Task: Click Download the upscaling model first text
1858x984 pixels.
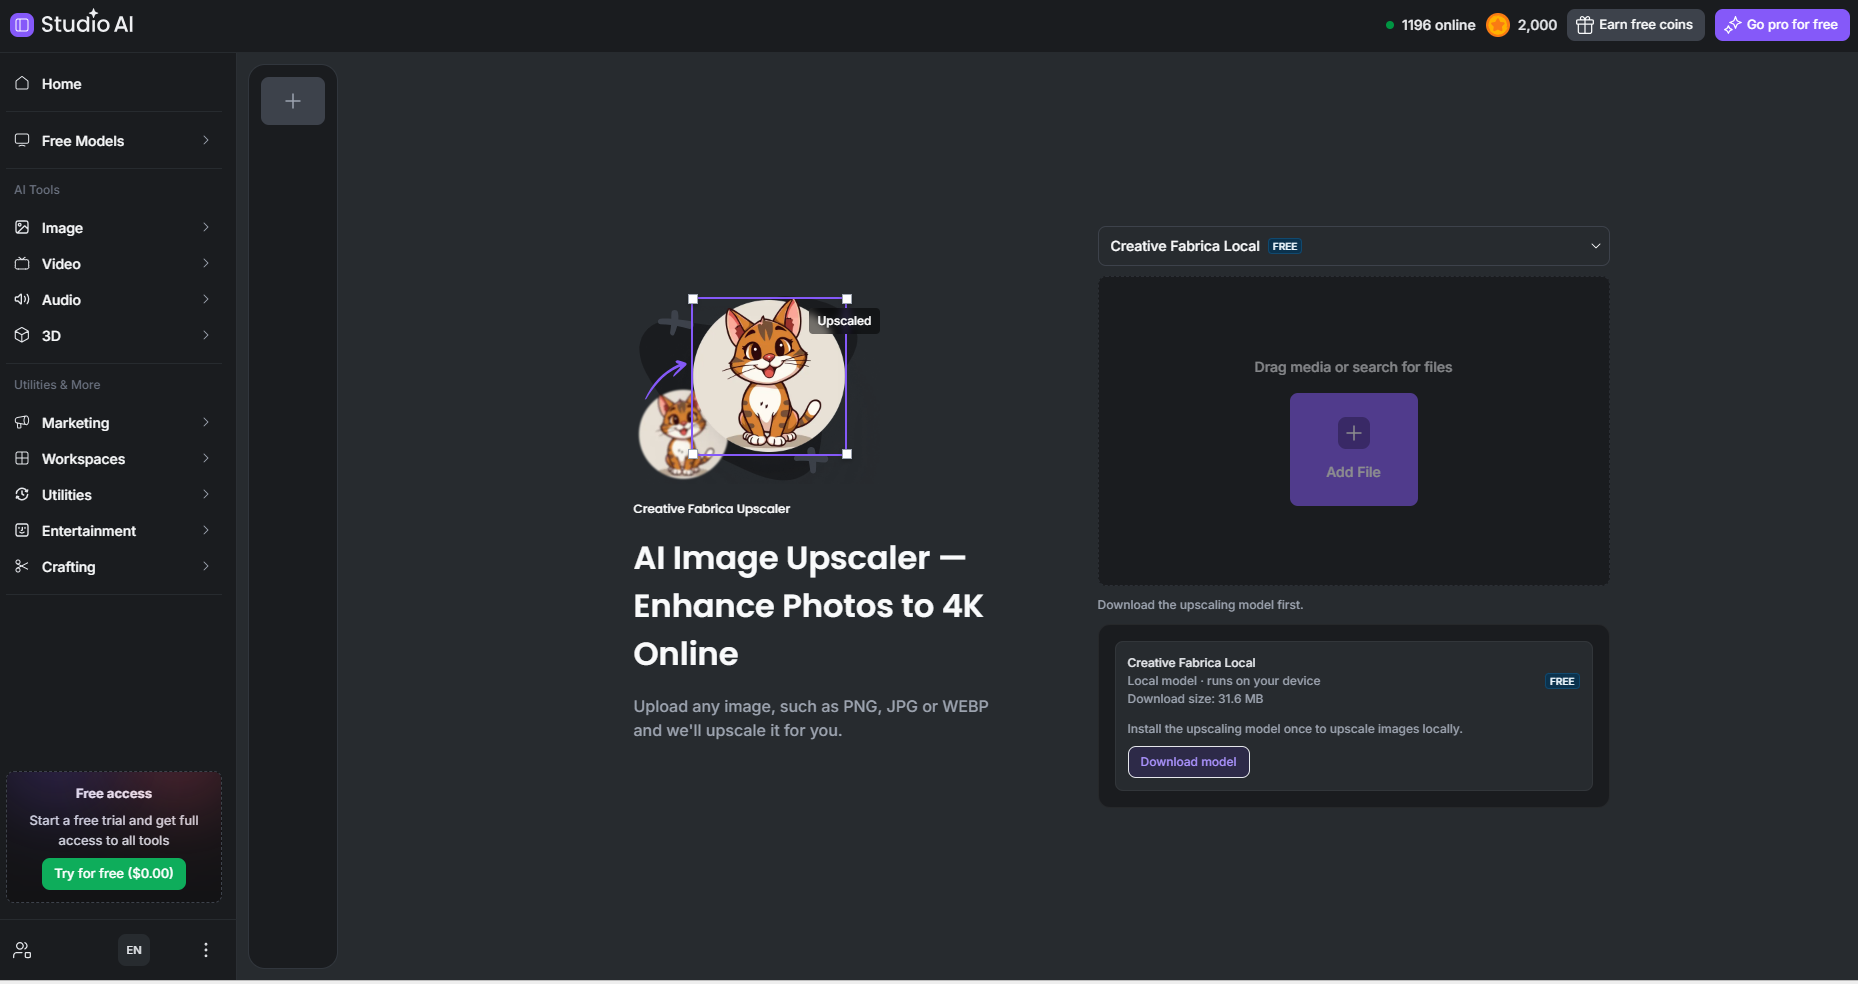Action: pyautogui.click(x=1200, y=605)
